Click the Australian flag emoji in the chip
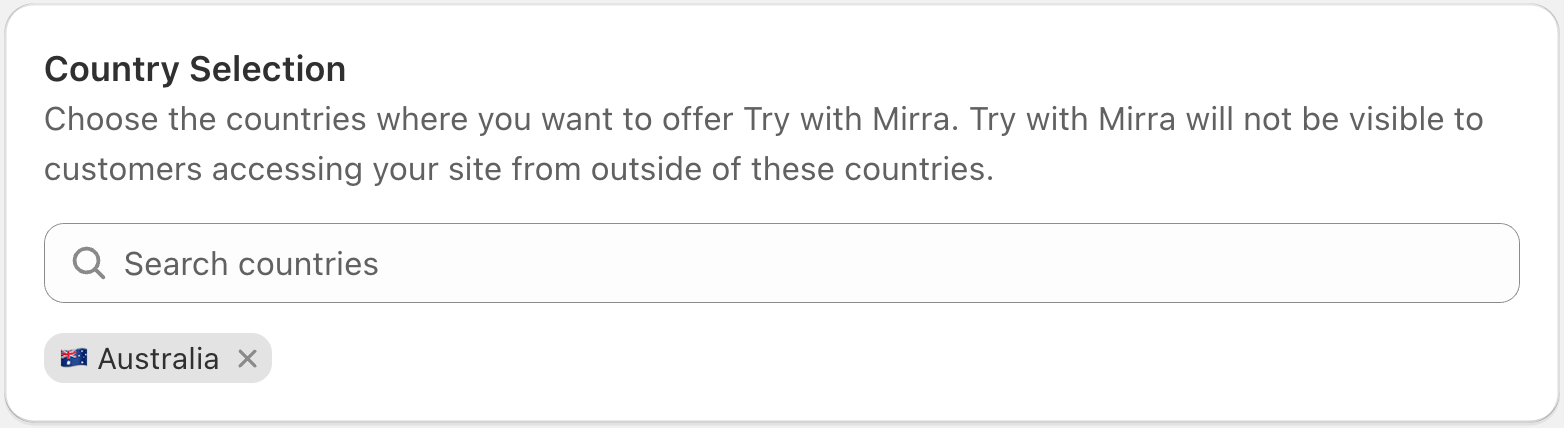The height and width of the screenshot is (428, 1564). click(74, 359)
